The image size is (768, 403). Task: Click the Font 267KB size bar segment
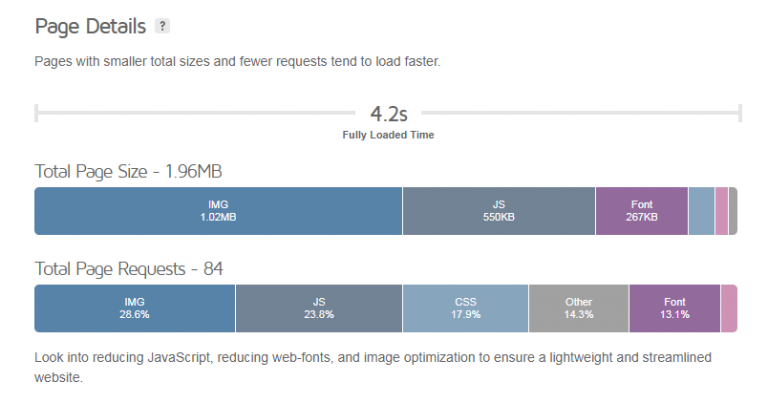641,211
